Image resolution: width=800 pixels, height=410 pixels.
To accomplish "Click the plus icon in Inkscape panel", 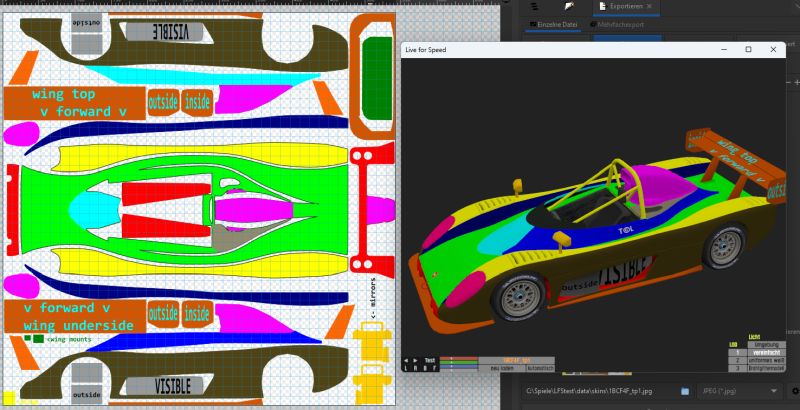I will click(797, 82).
